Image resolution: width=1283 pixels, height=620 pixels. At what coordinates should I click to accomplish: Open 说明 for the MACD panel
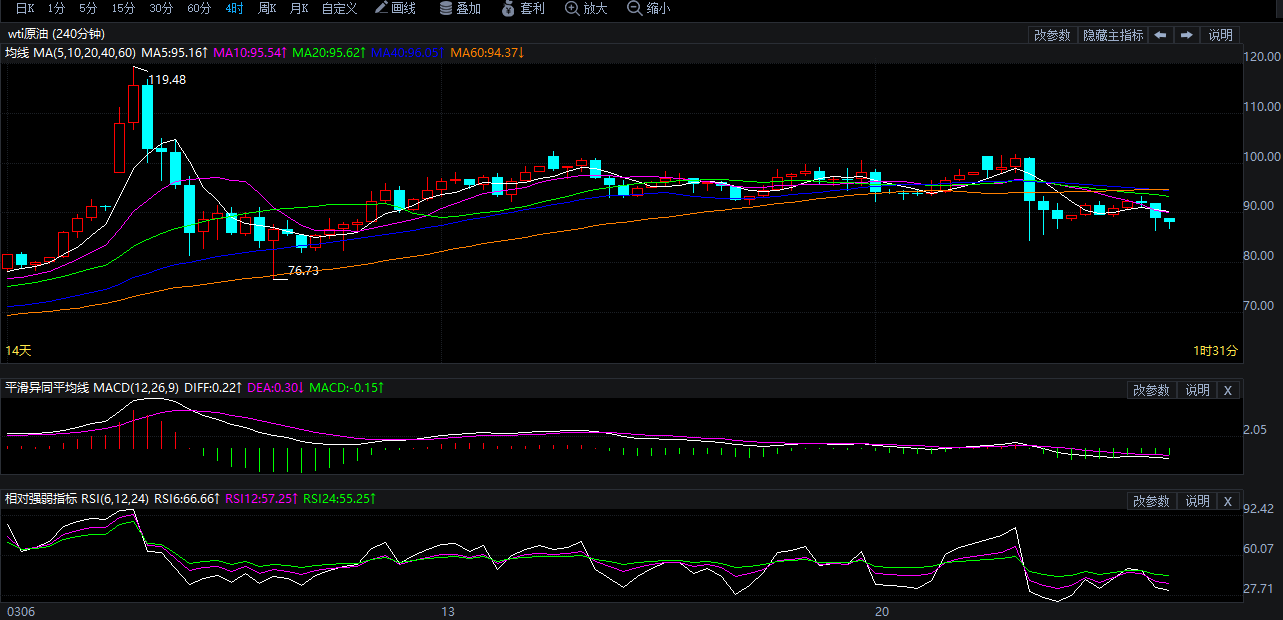click(1197, 390)
